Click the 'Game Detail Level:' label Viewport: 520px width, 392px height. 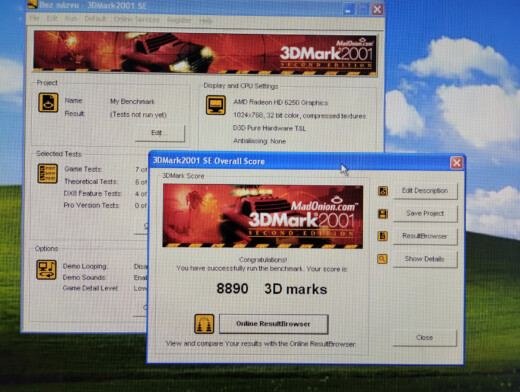90,288
